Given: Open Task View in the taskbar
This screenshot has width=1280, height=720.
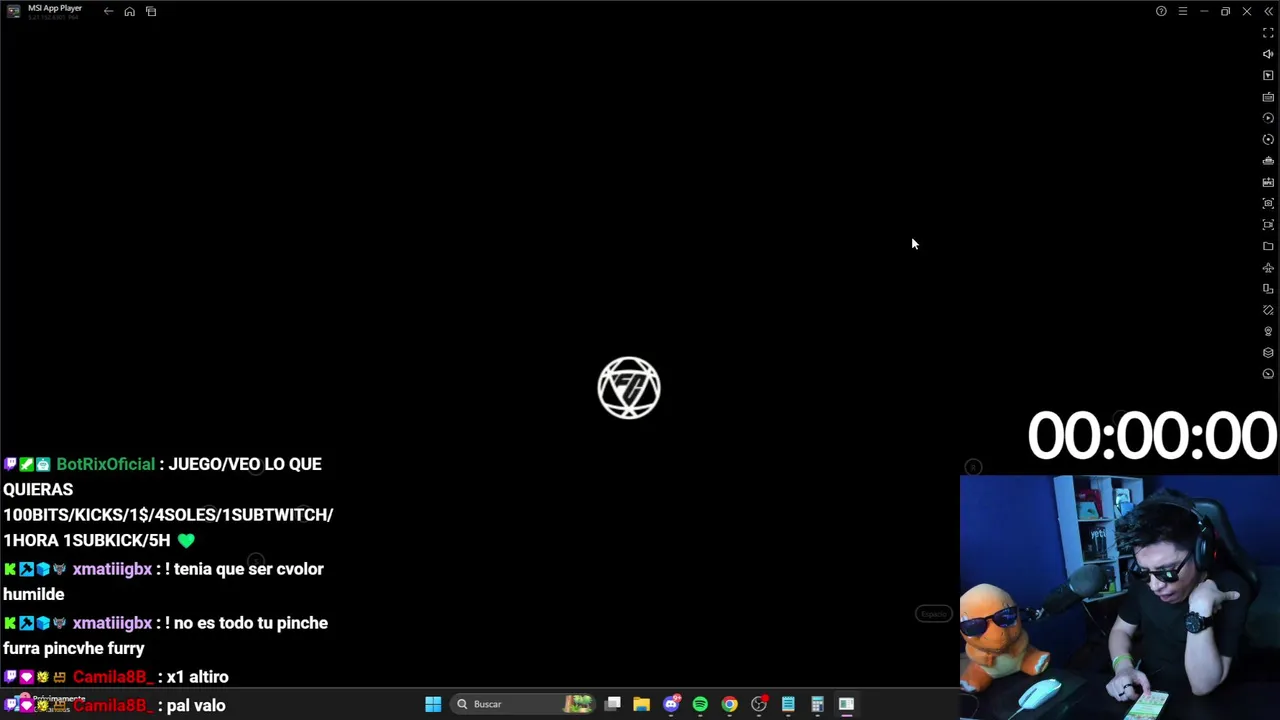Looking at the screenshot, I should [613, 704].
